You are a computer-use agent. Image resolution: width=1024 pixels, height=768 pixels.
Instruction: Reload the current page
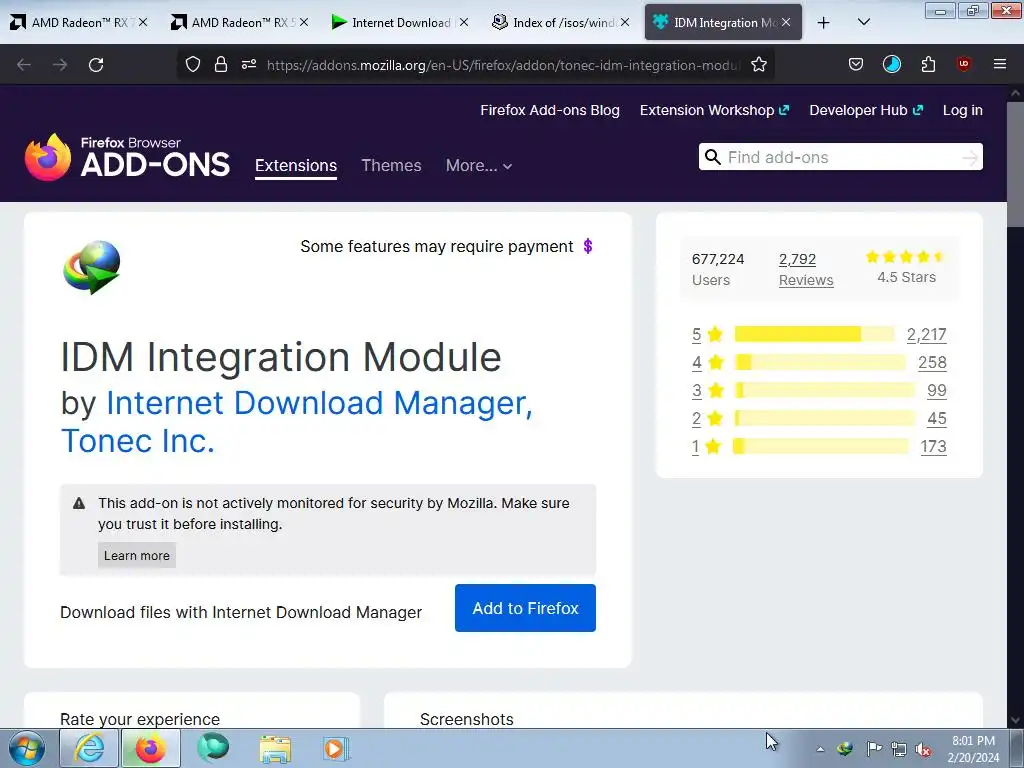tap(96, 65)
